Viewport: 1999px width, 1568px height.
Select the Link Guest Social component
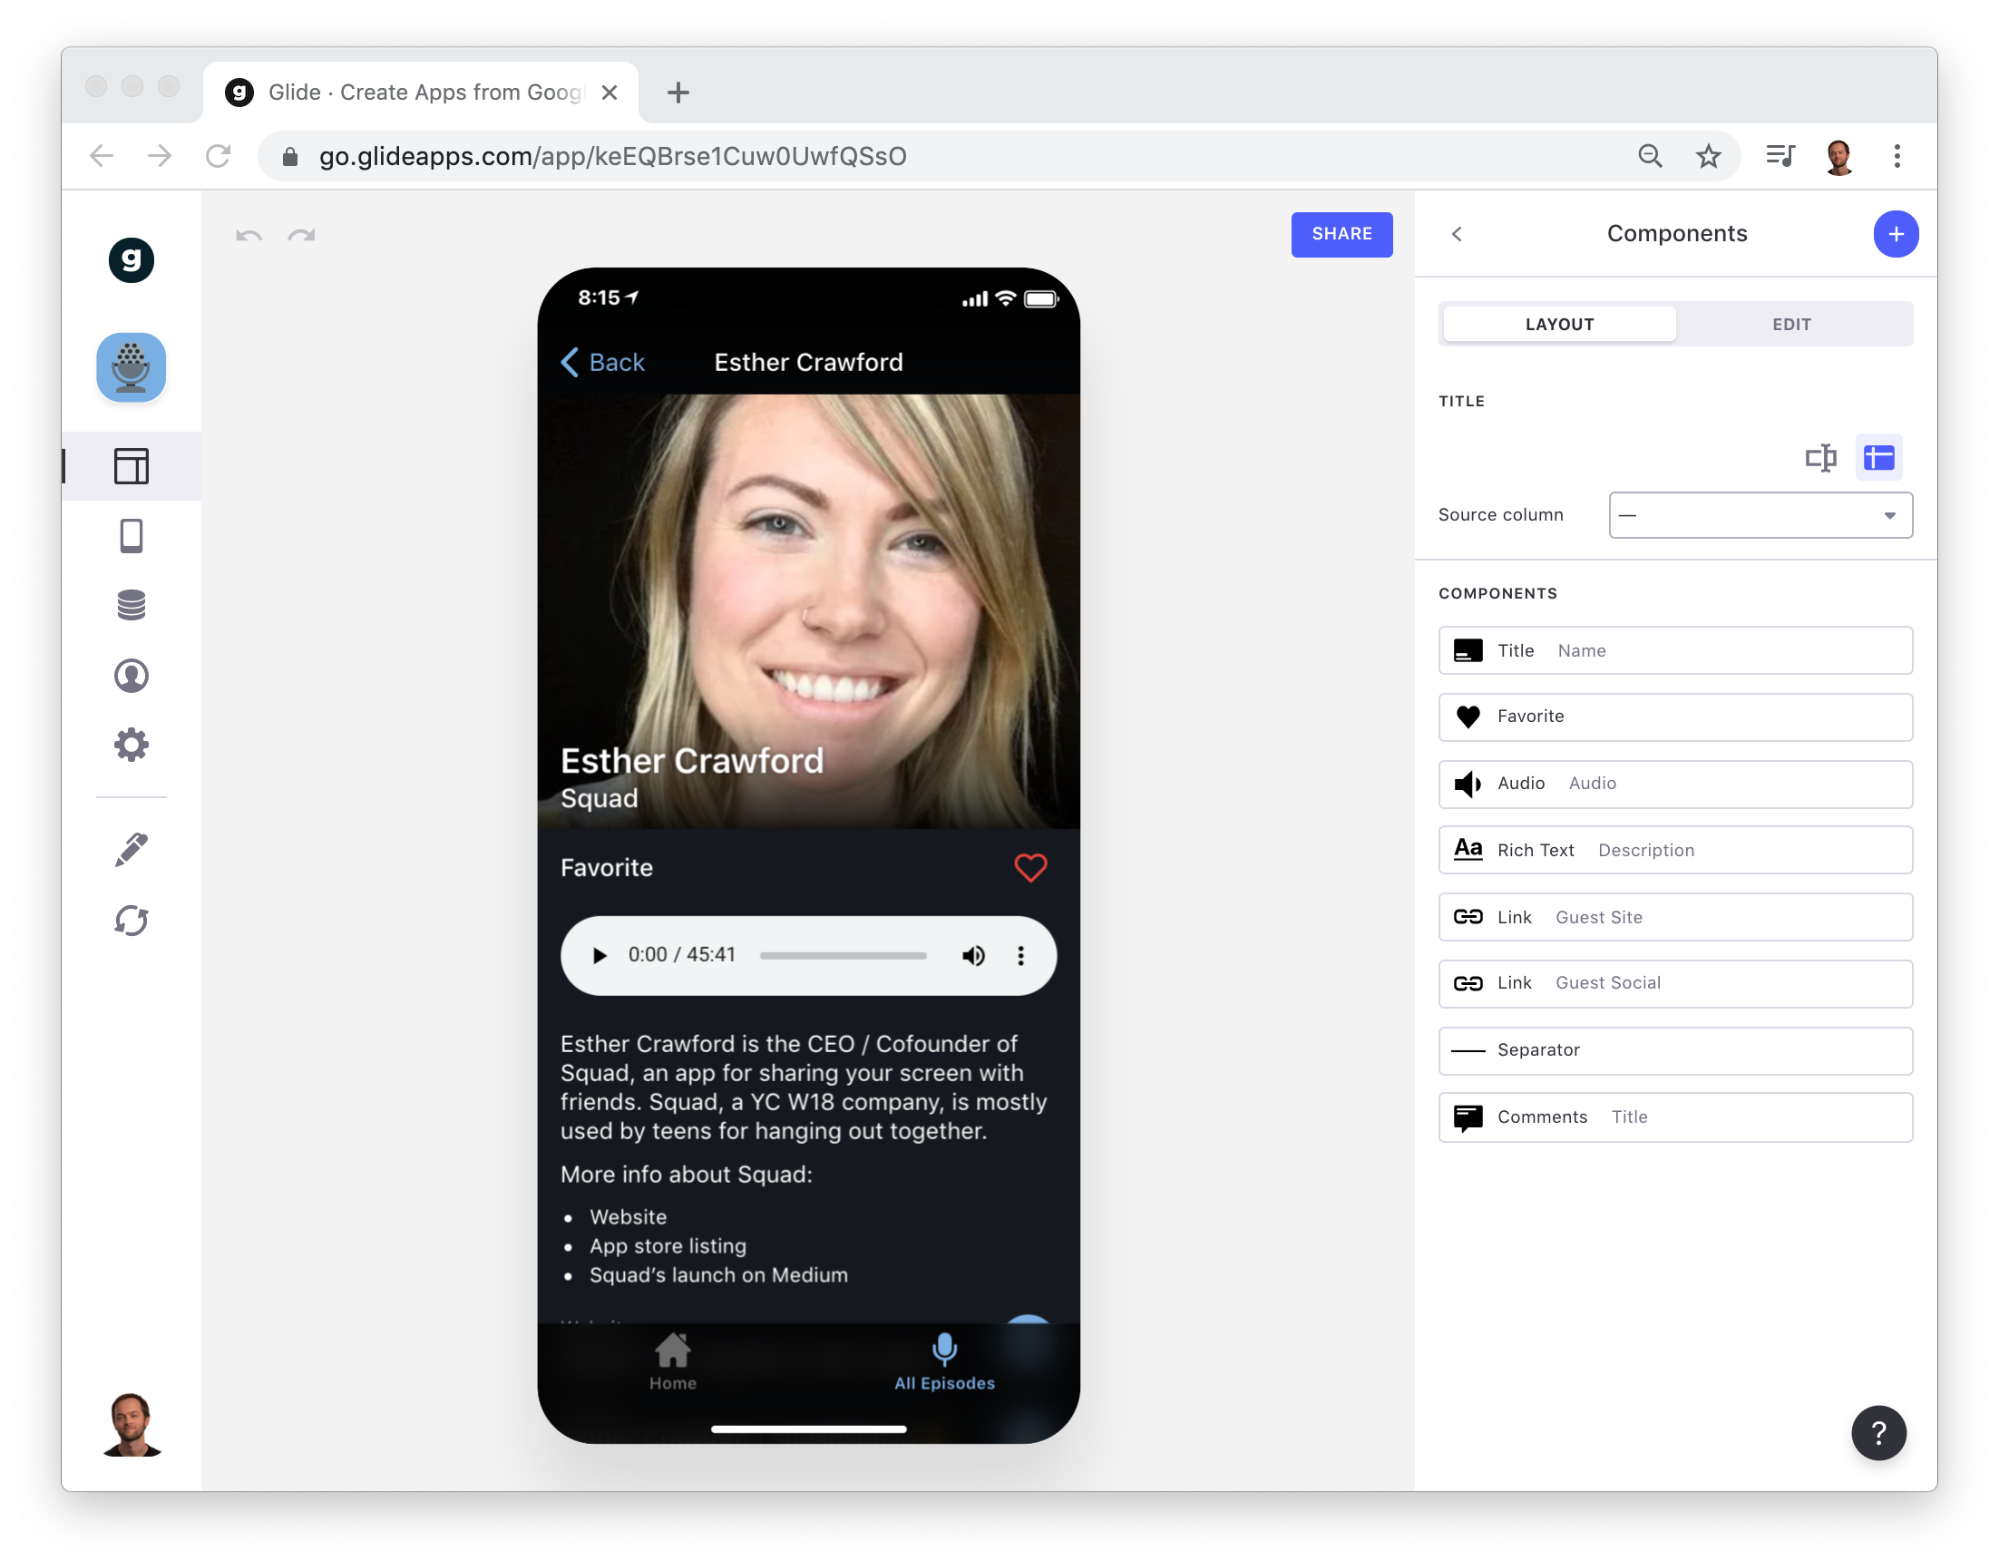1675,984
